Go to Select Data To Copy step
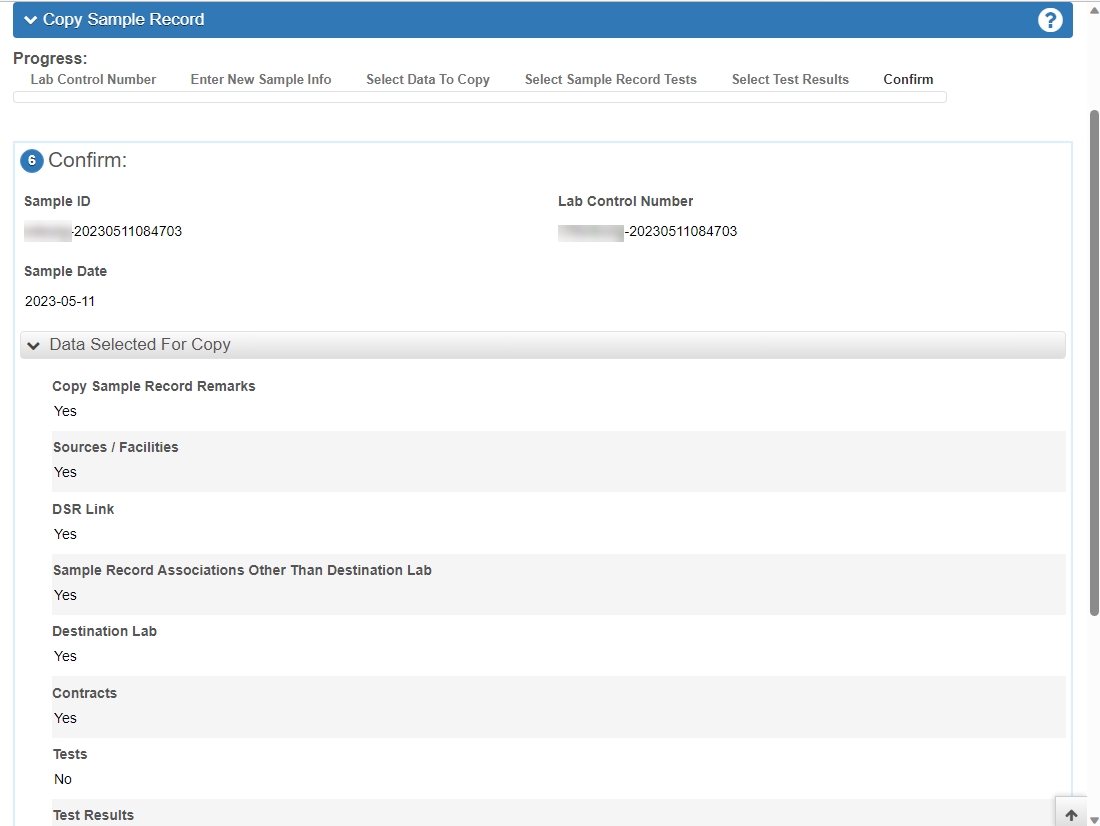This screenshot has height=826, width=1100. tap(428, 79)
